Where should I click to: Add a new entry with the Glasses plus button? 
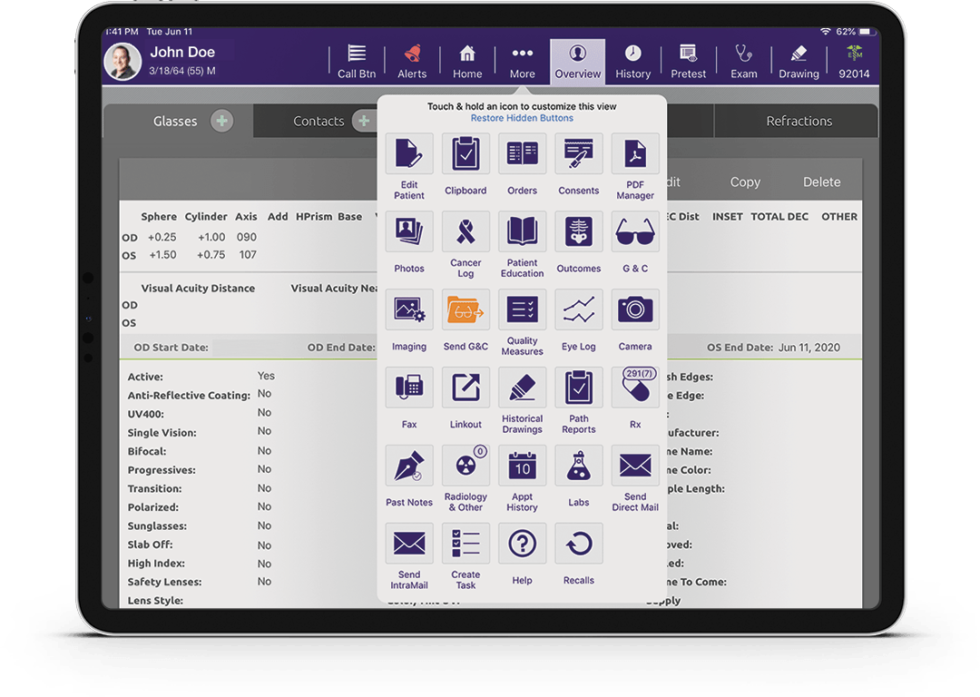(222, 121)
